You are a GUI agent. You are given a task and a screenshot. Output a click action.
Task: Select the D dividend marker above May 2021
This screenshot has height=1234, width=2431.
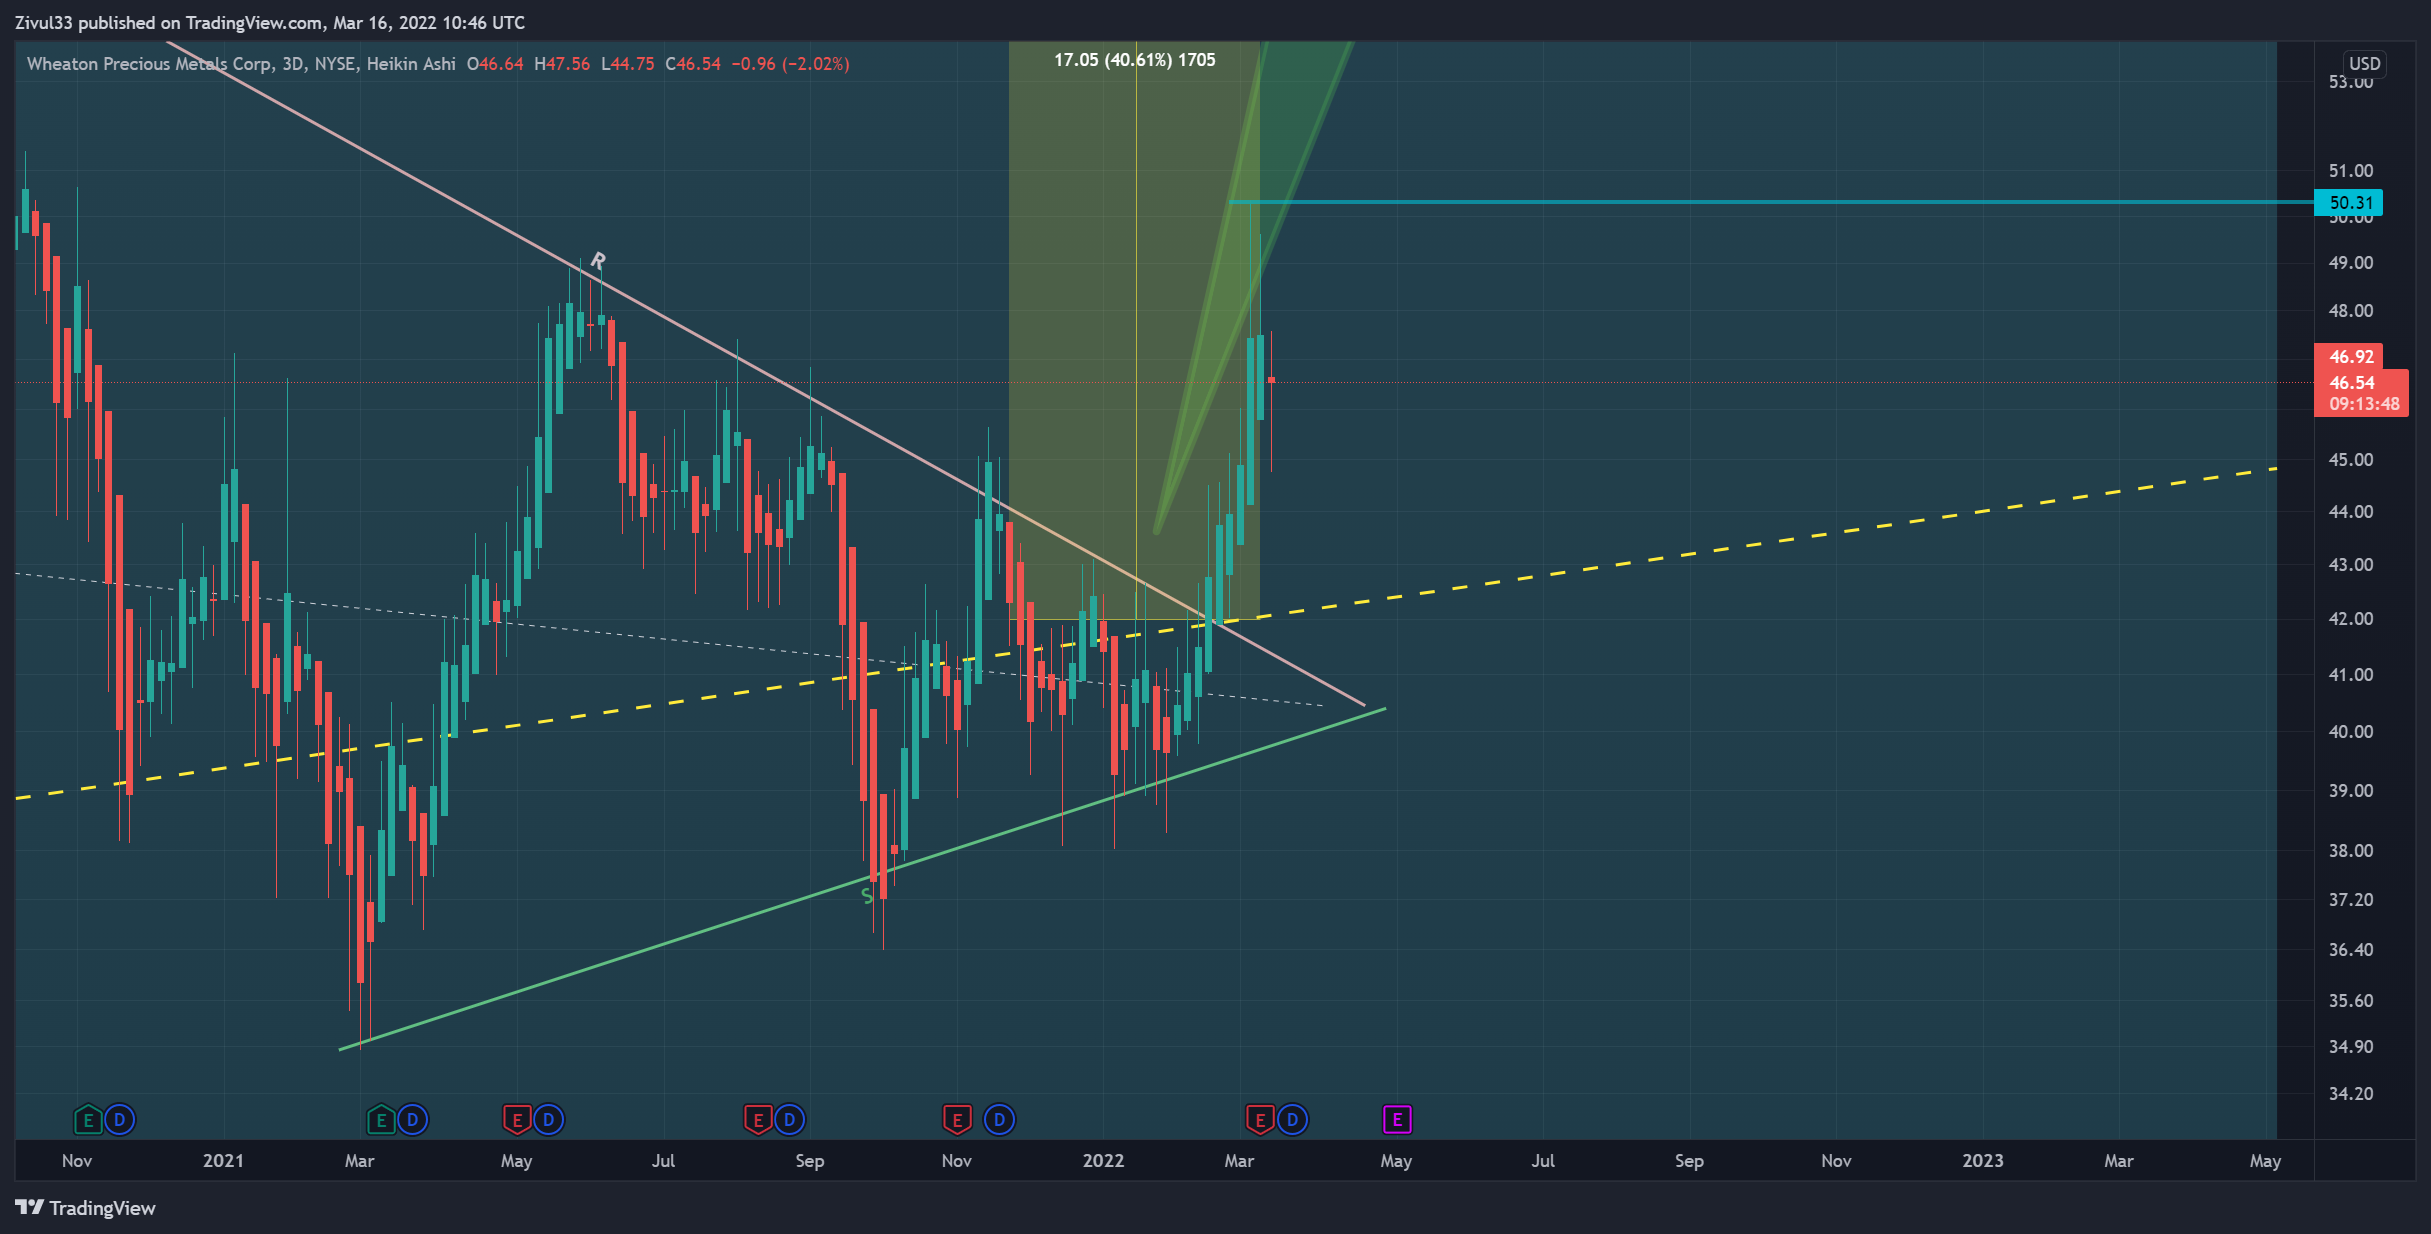[549, 1120]
